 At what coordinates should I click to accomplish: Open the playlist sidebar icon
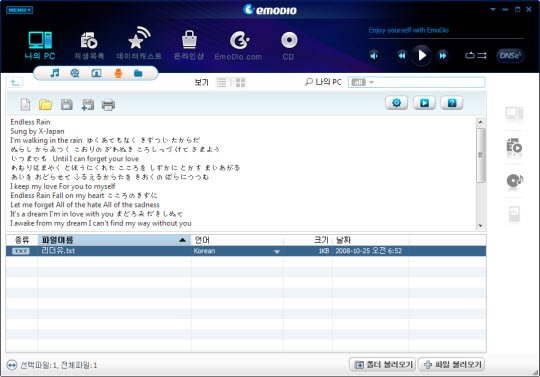(x=514, y=146)
